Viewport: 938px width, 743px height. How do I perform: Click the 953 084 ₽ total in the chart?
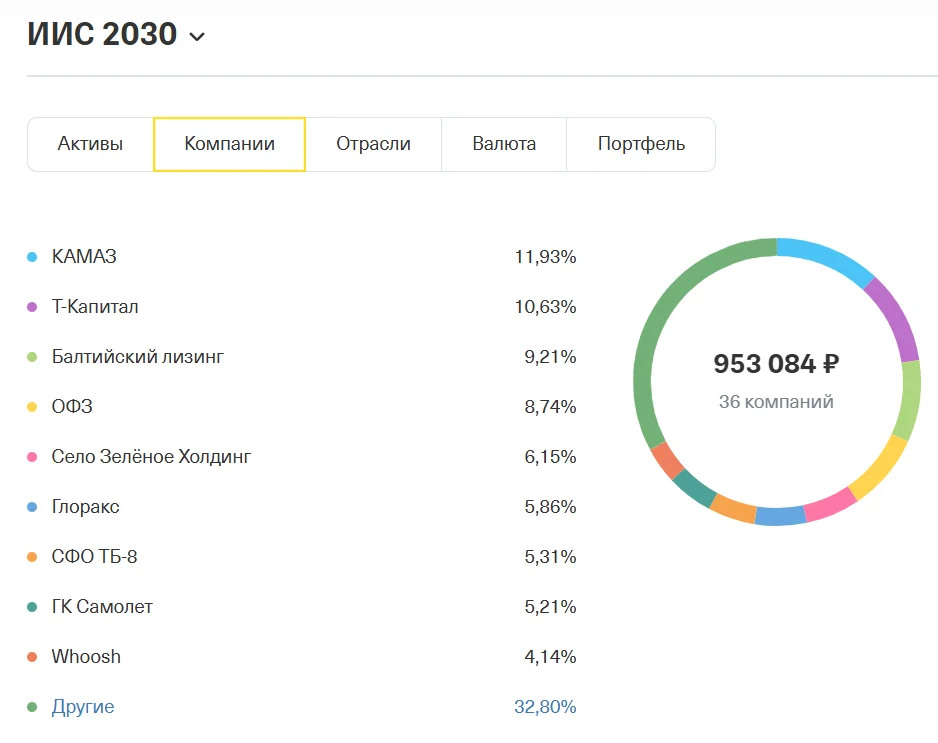click(776, 364)
